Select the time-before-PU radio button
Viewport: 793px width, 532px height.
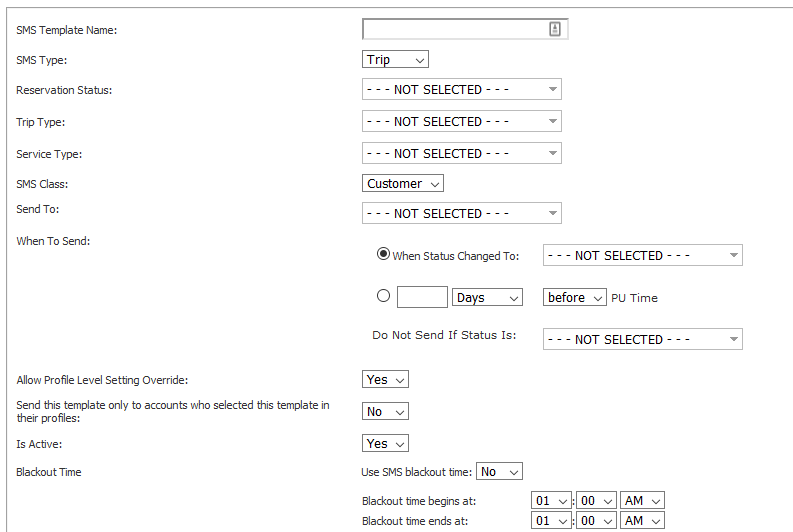383,296
